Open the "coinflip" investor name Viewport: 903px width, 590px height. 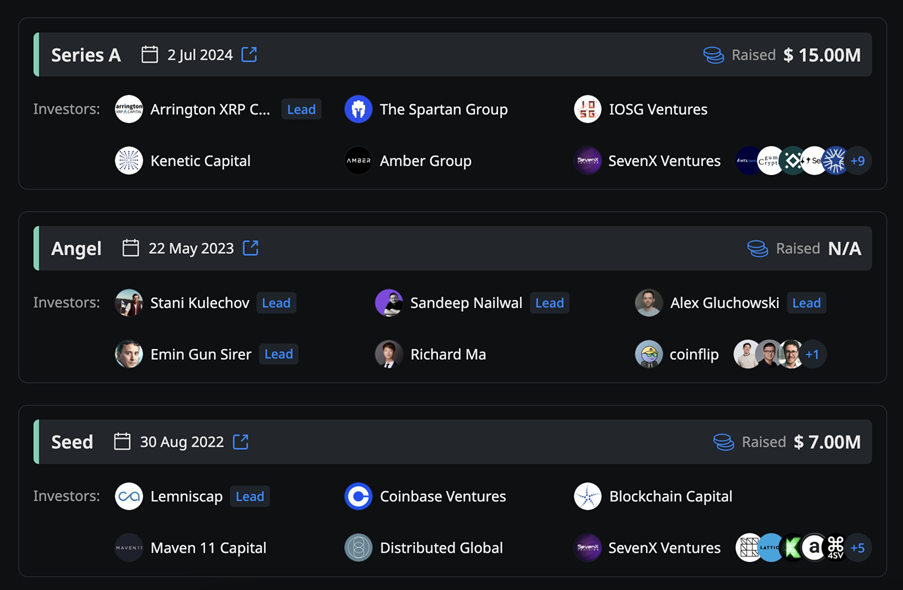pyautogui.click(x=694, y=354)
